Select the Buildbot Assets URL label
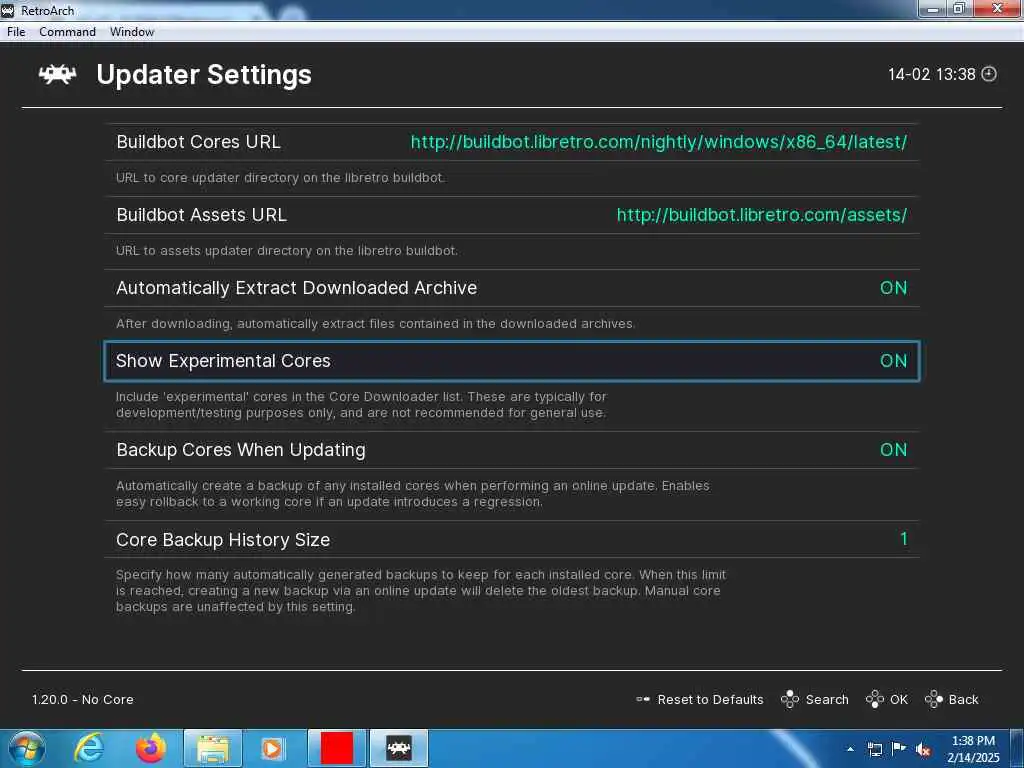 [202, 215]
